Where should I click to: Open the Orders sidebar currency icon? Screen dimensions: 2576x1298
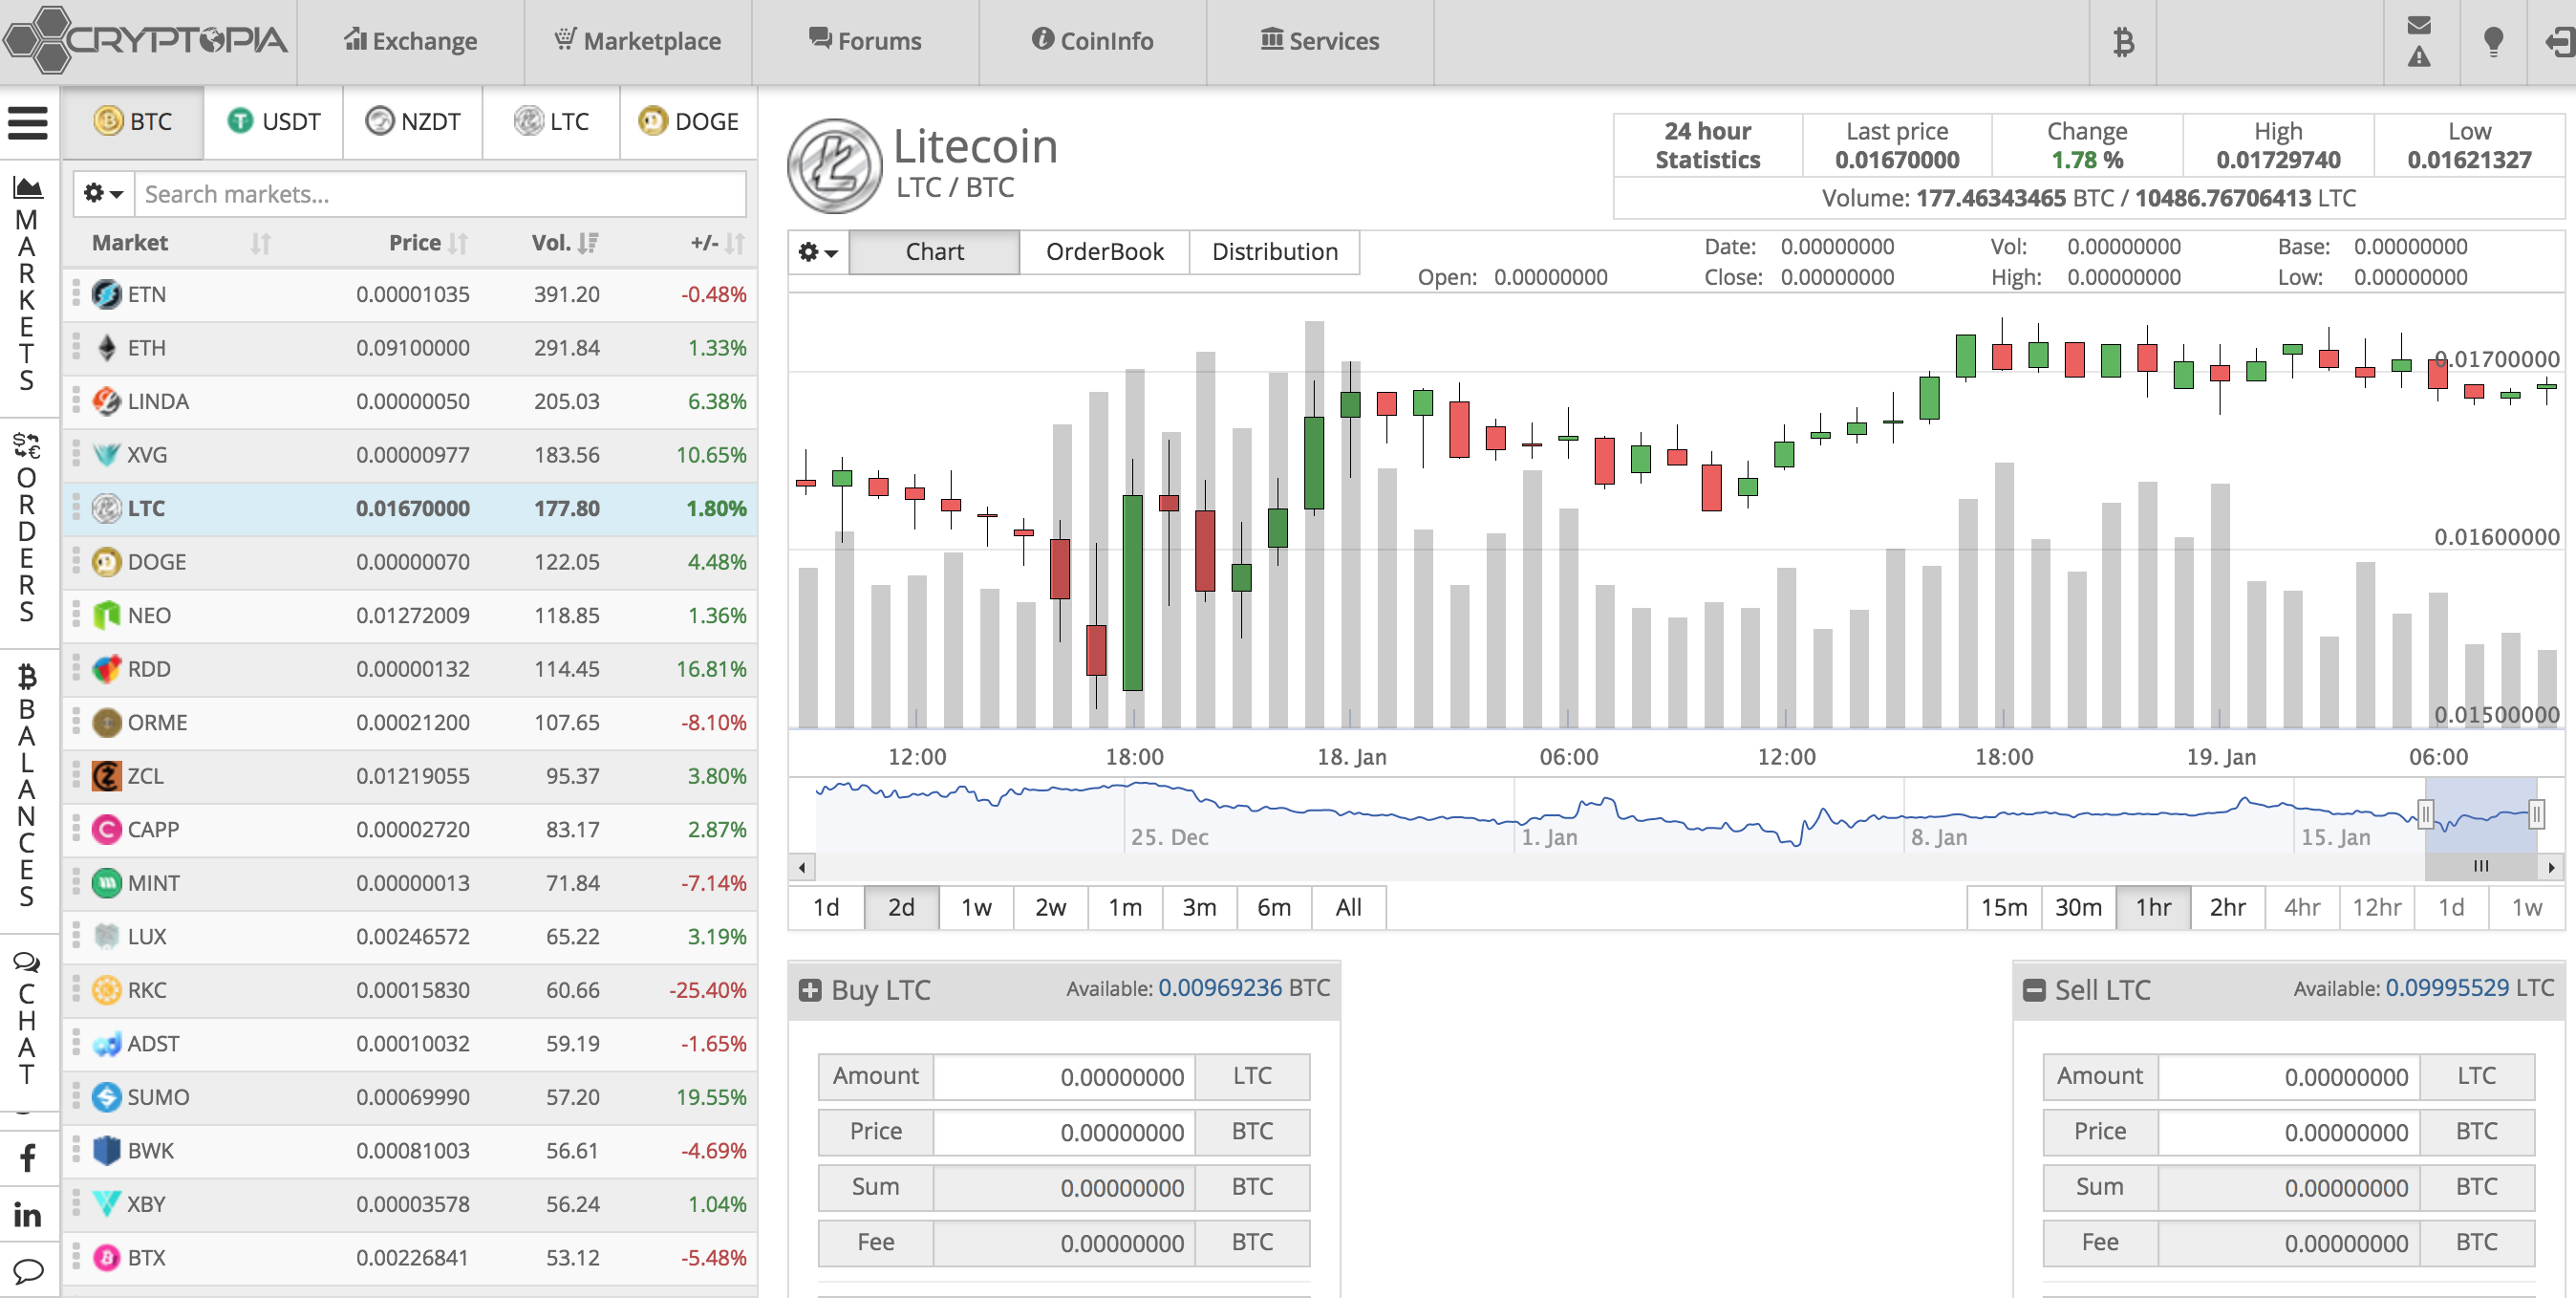(x=27, y=445)
